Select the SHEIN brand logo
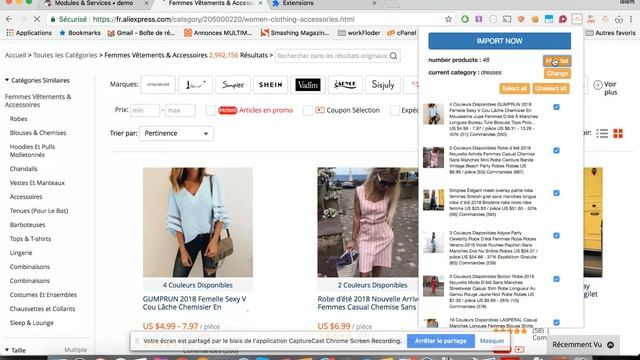Screen dimensions: 640x360 point(270,85)
